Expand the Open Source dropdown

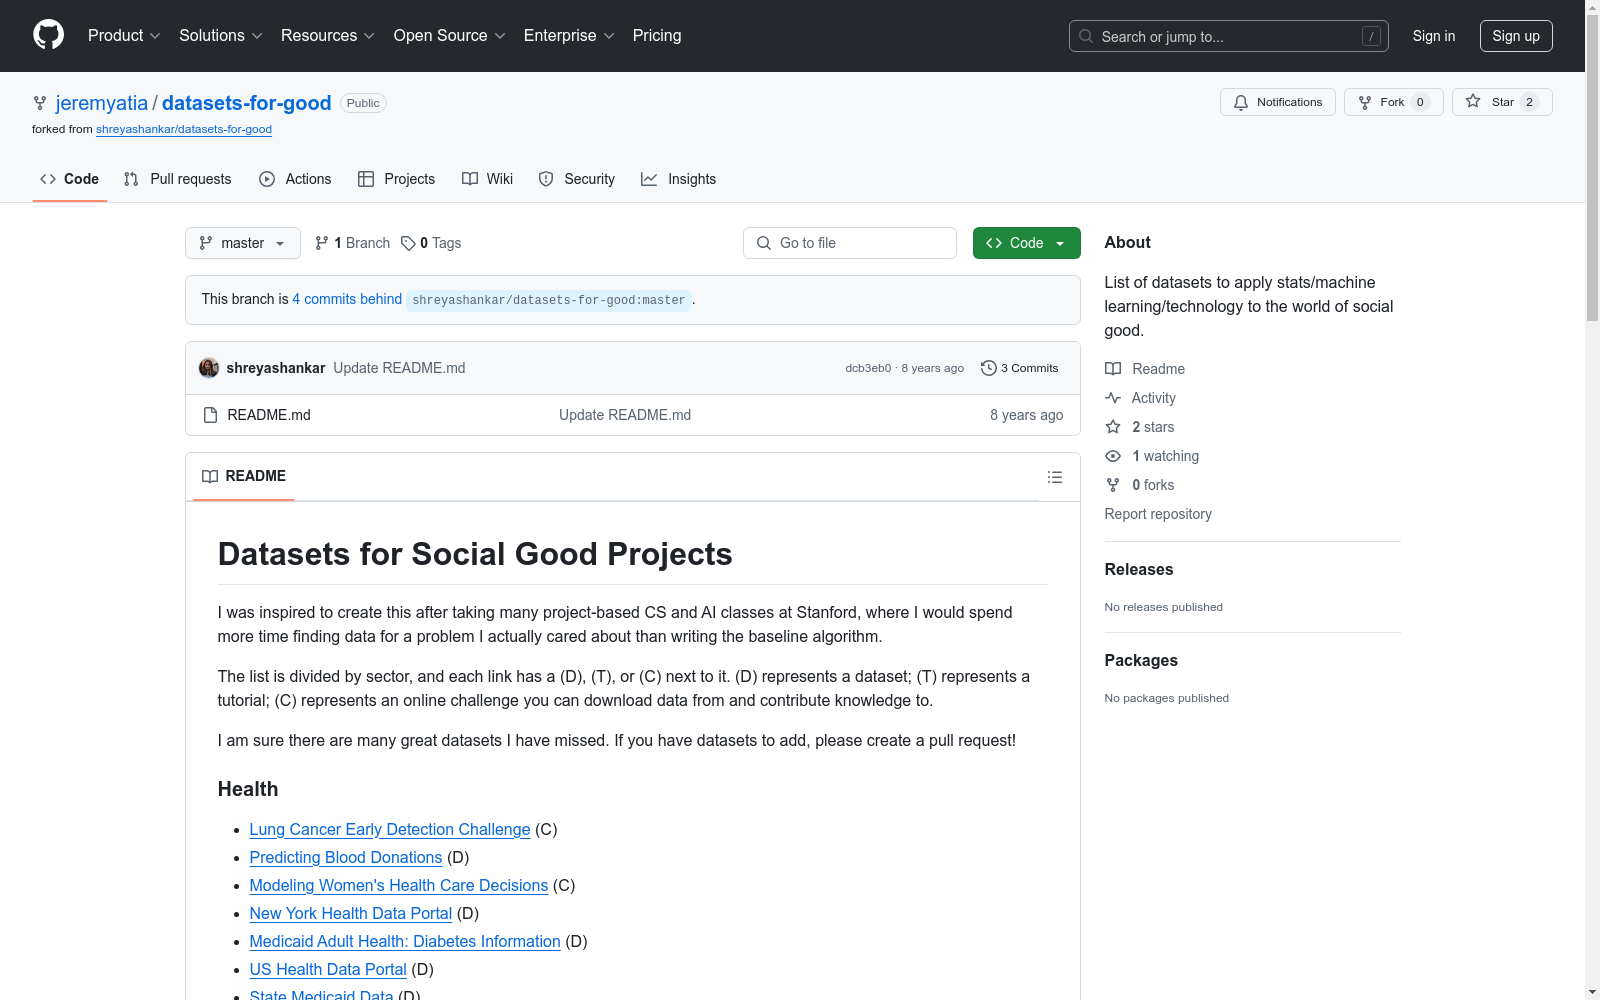coord(450,36)
